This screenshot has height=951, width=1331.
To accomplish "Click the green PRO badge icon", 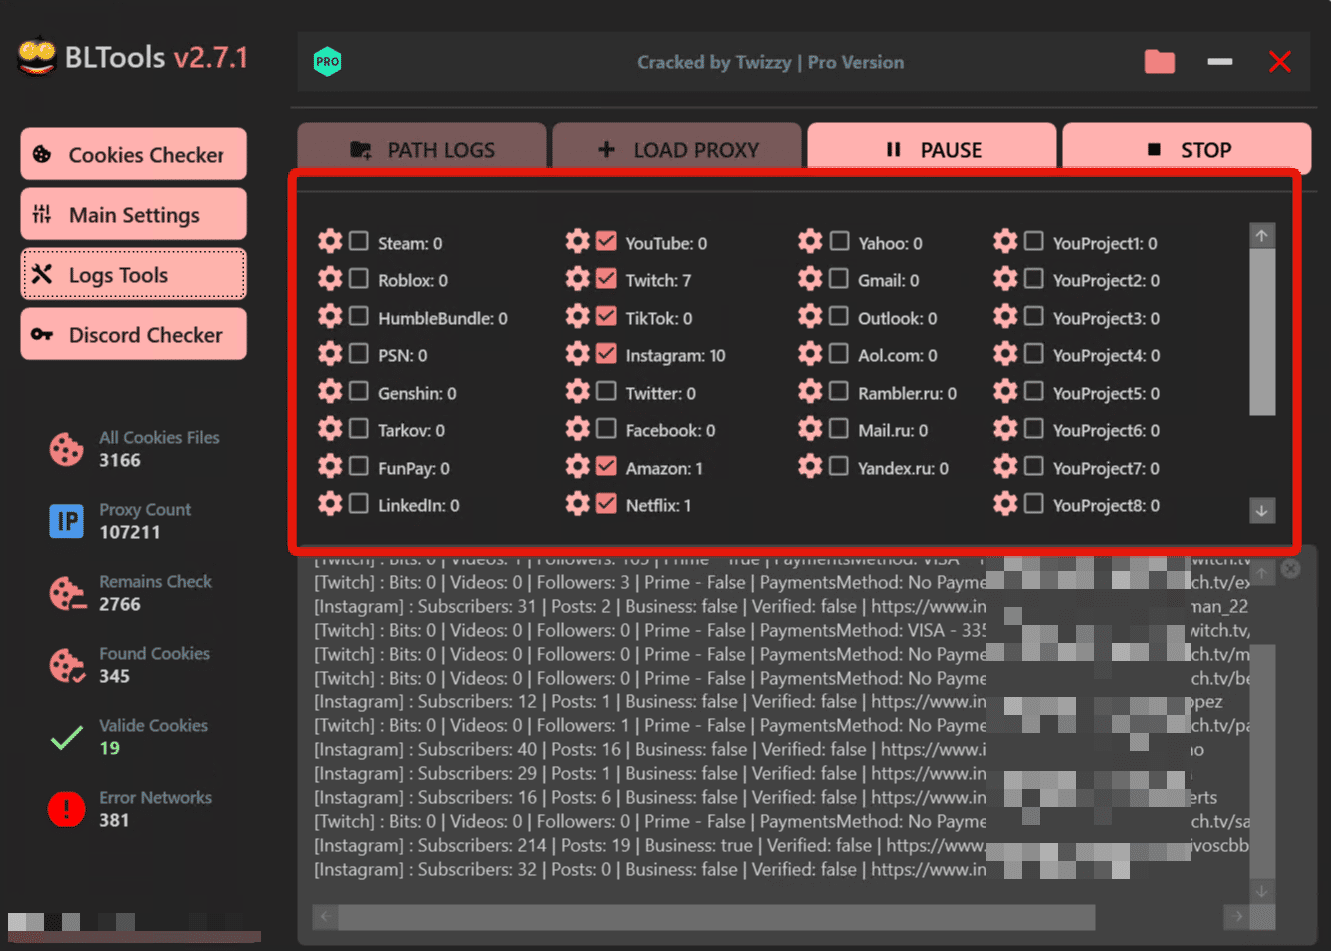I will pos(328,62).
